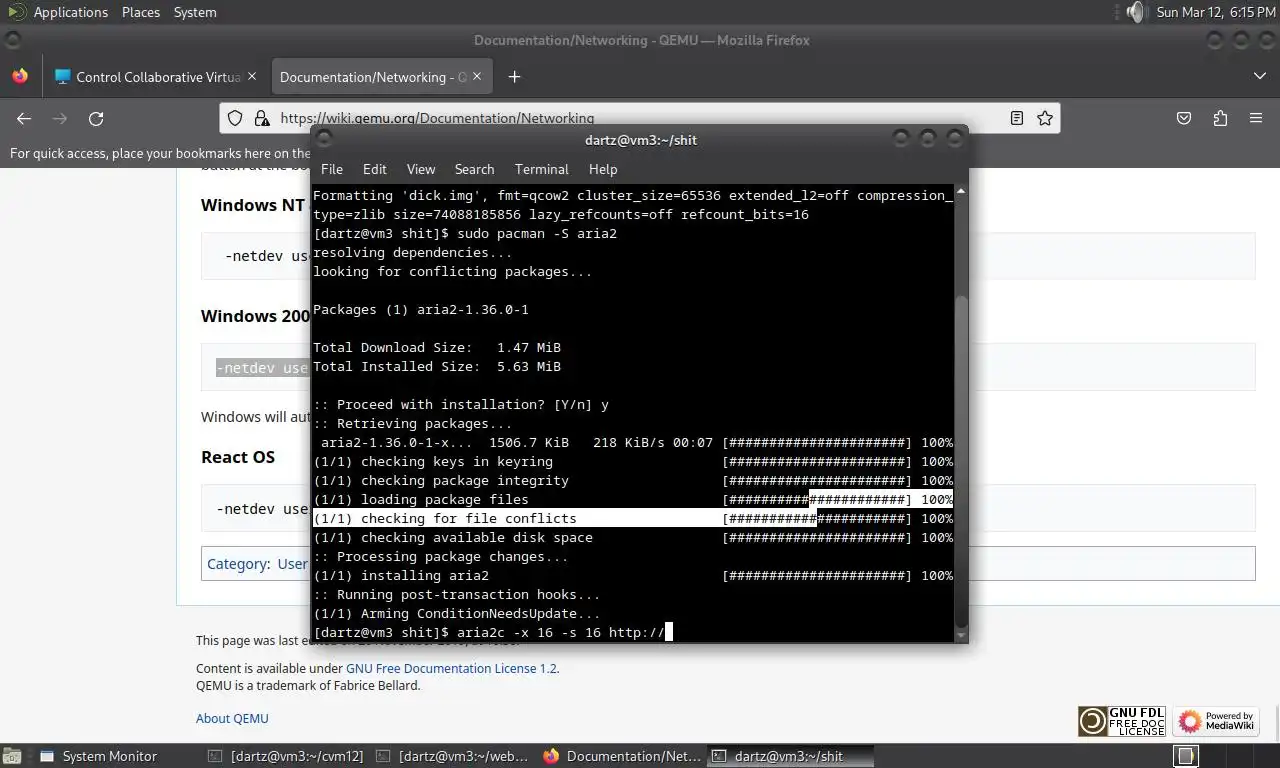Open a new Firefox tab with plus button

[514, 77]
